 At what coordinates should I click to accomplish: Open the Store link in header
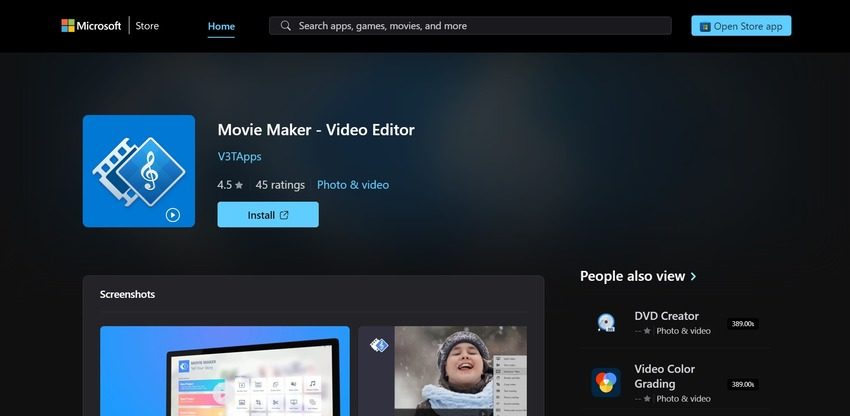[147, 25]
